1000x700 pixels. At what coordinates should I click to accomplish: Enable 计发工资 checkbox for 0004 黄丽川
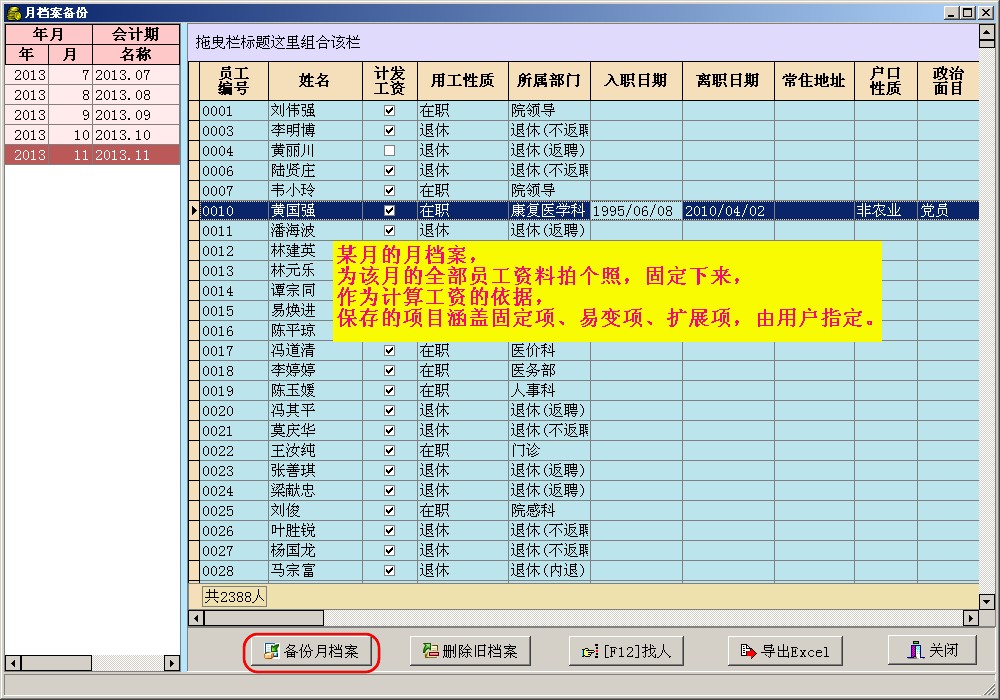tap(389, 151)
